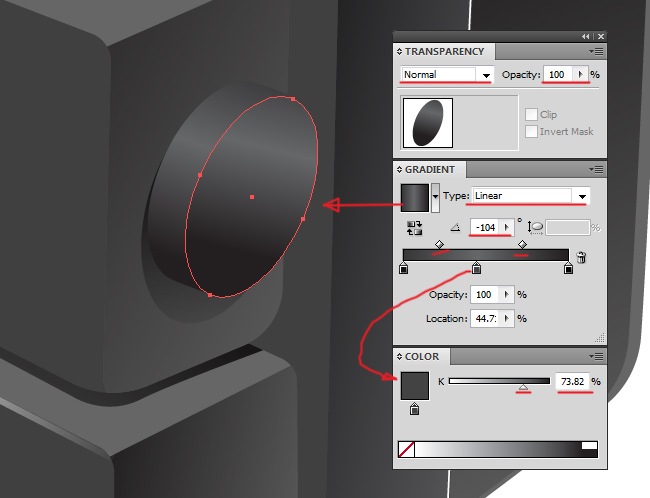Click the object thumbnail in Transparency panel

(x=428, y=123)
